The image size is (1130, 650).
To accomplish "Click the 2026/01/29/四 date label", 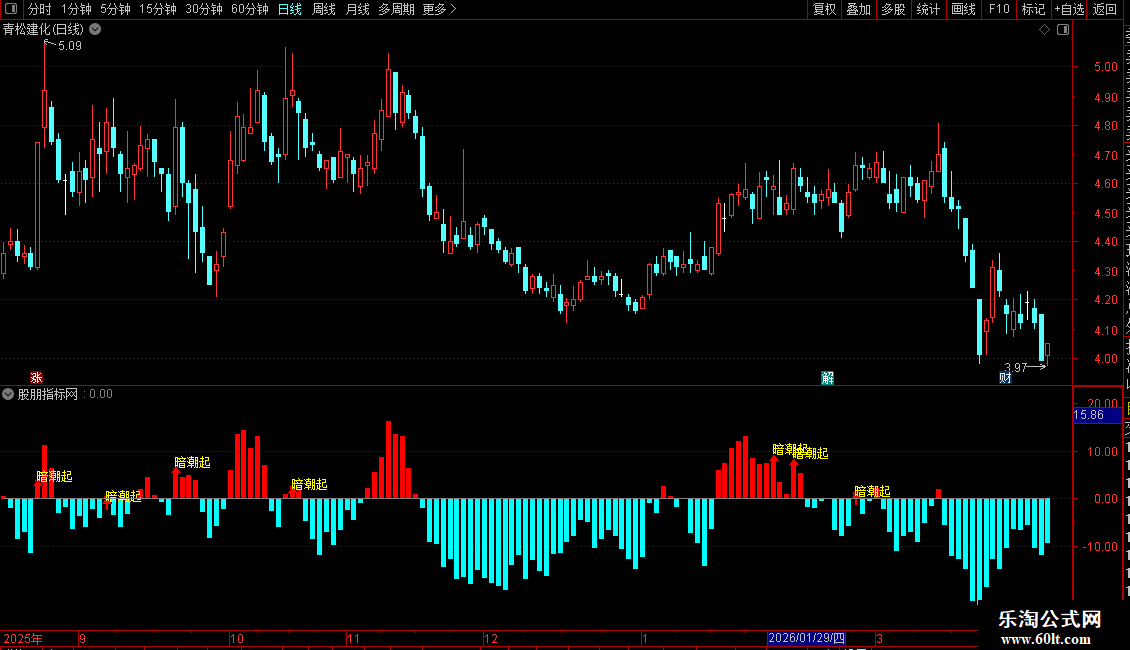I will click(x=806, y=638).
